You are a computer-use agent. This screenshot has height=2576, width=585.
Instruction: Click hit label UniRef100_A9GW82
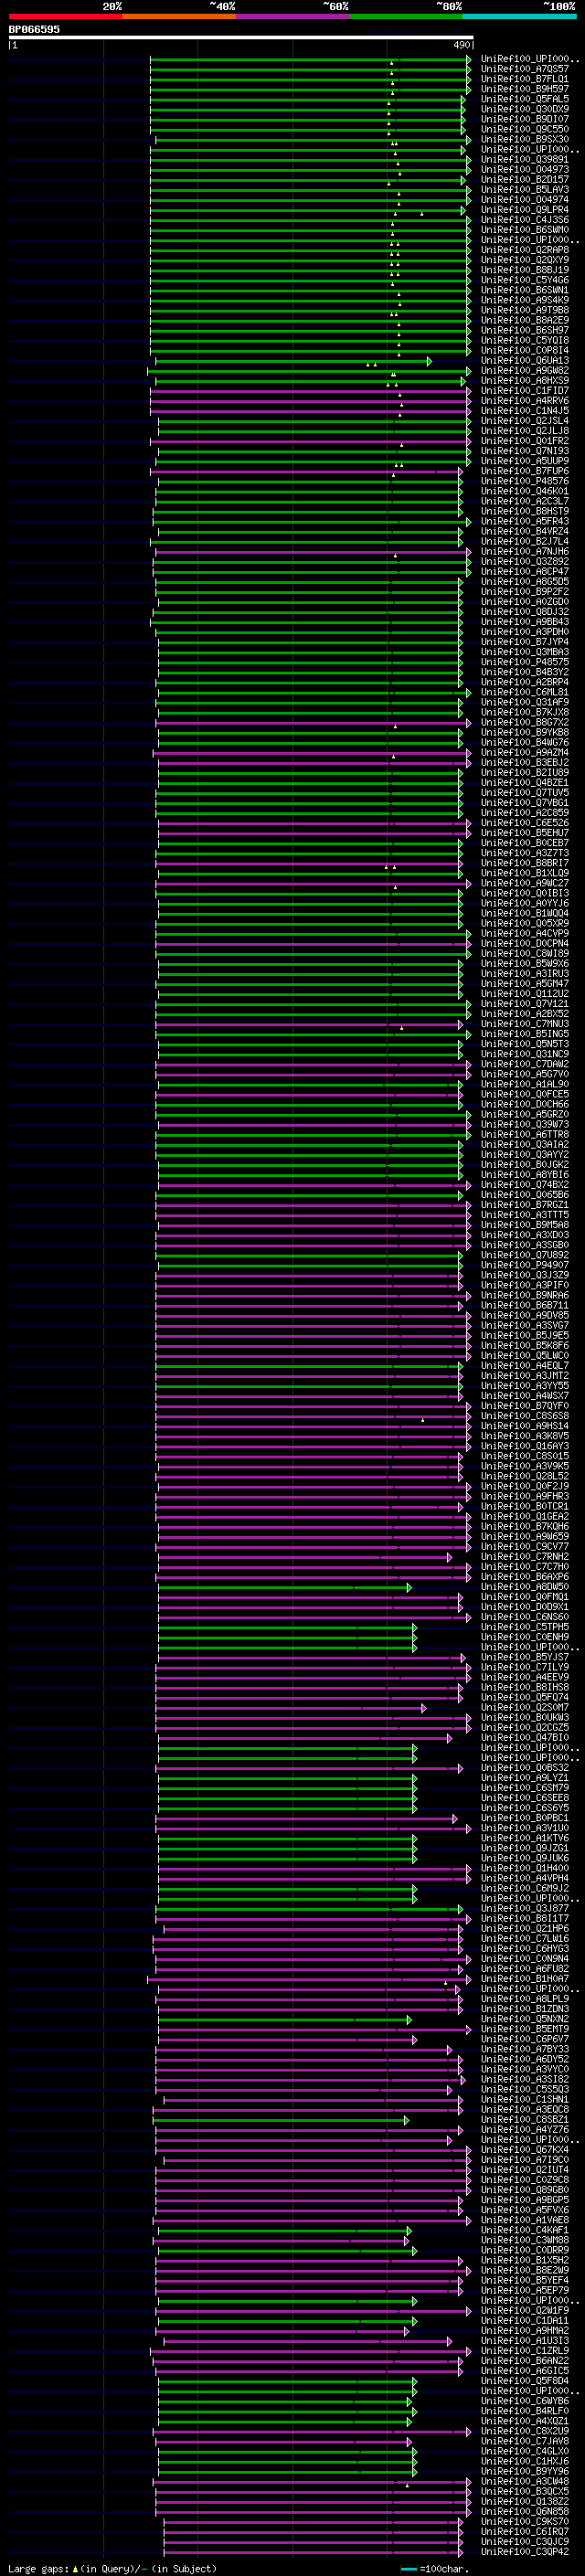tap(525, 371)
